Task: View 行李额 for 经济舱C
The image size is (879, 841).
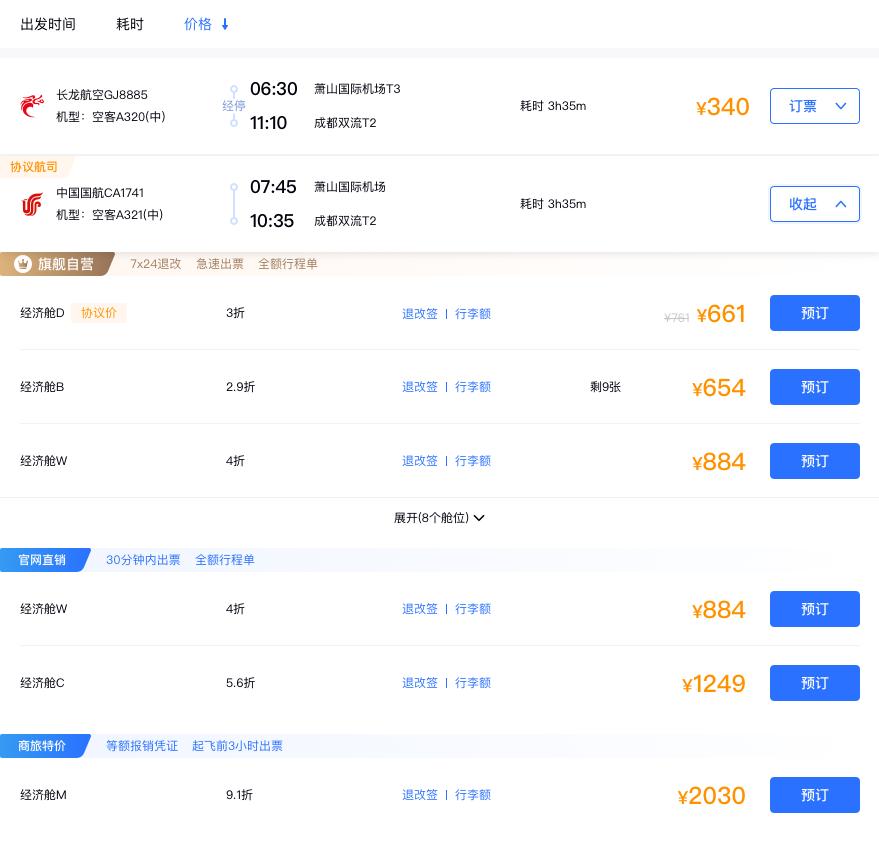Action: (473, 683)
